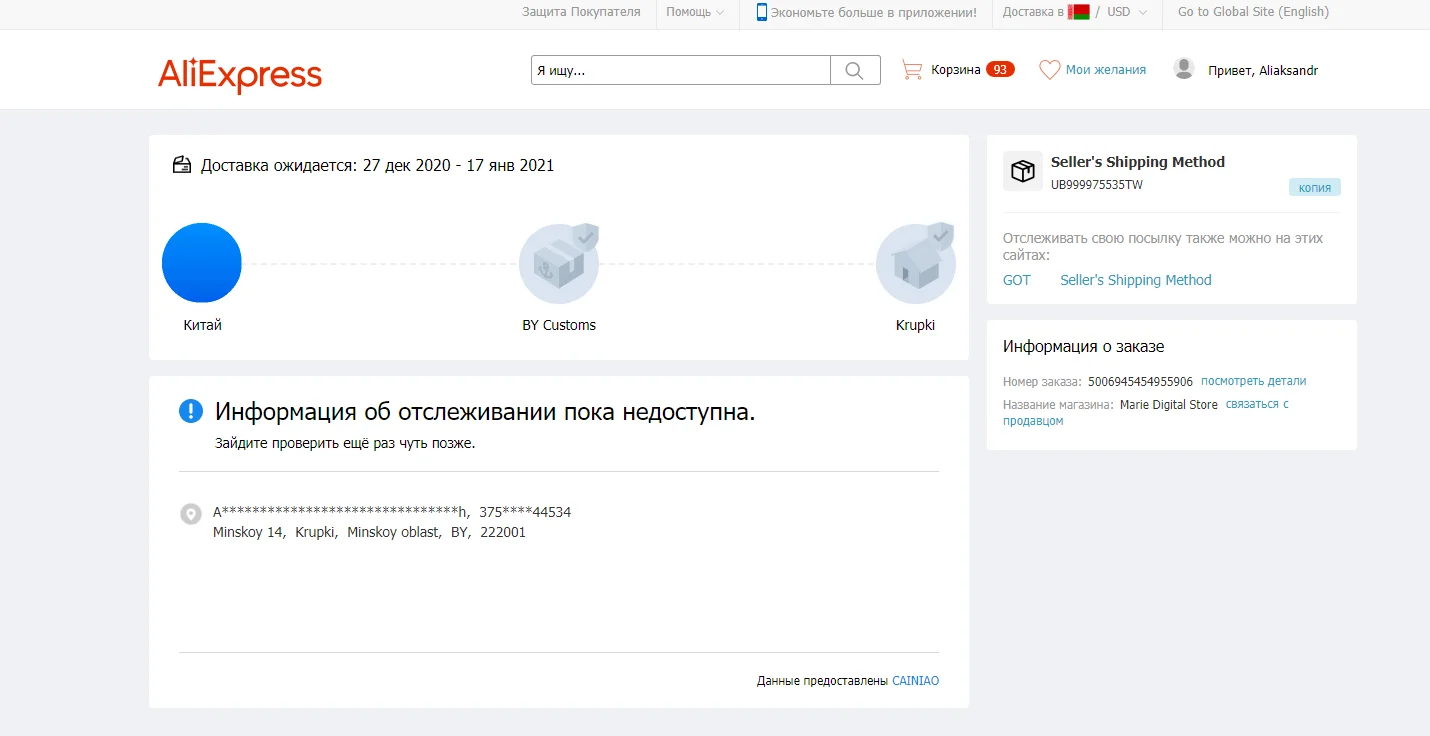Screen dimensions: 1430x736
Task: Click the blue exclamation info icon
Action: click(x=190, y=411)
